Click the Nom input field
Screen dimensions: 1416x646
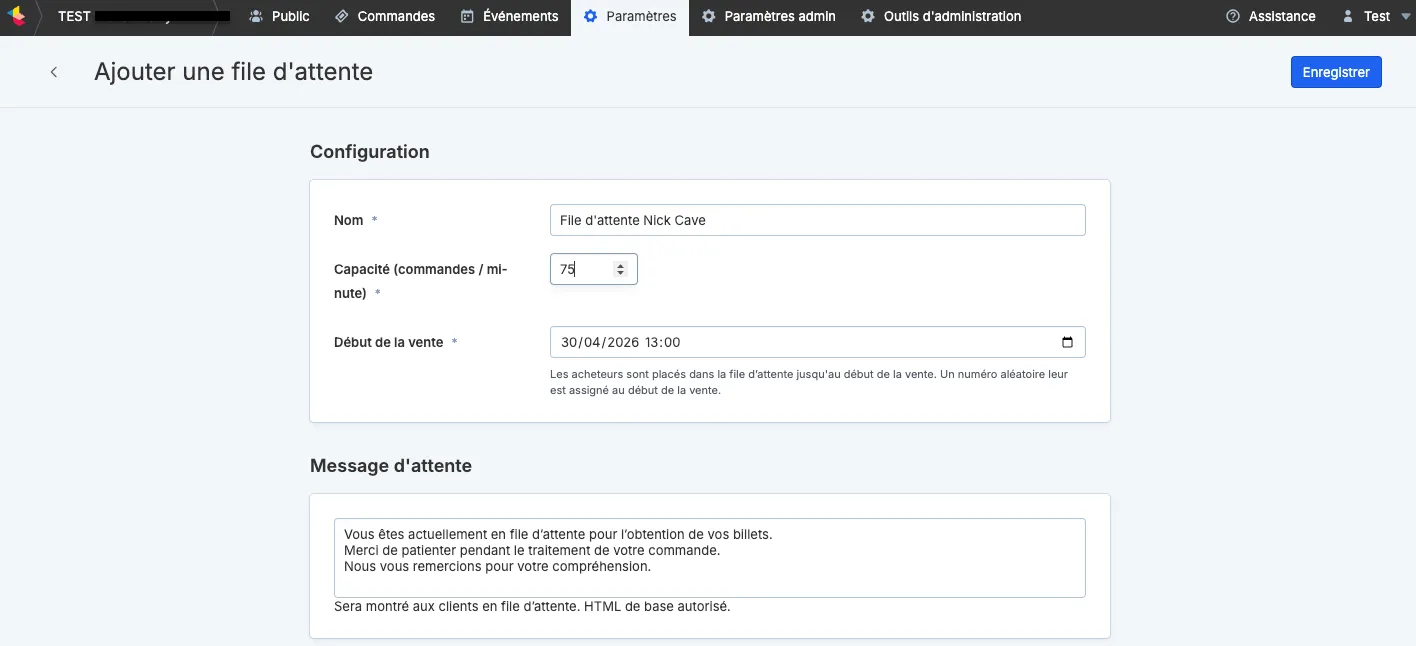[x=817, y=220]
